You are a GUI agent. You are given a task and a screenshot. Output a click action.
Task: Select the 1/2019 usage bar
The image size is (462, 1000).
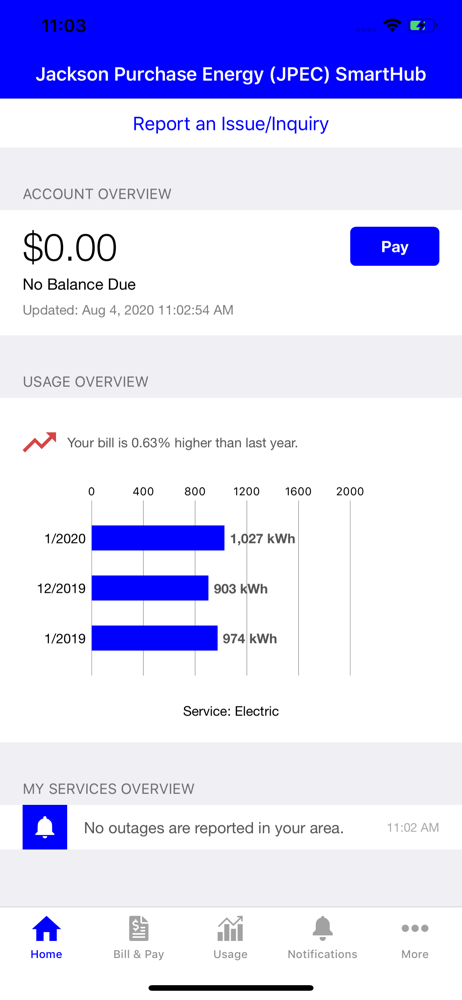tap(154, 638)
